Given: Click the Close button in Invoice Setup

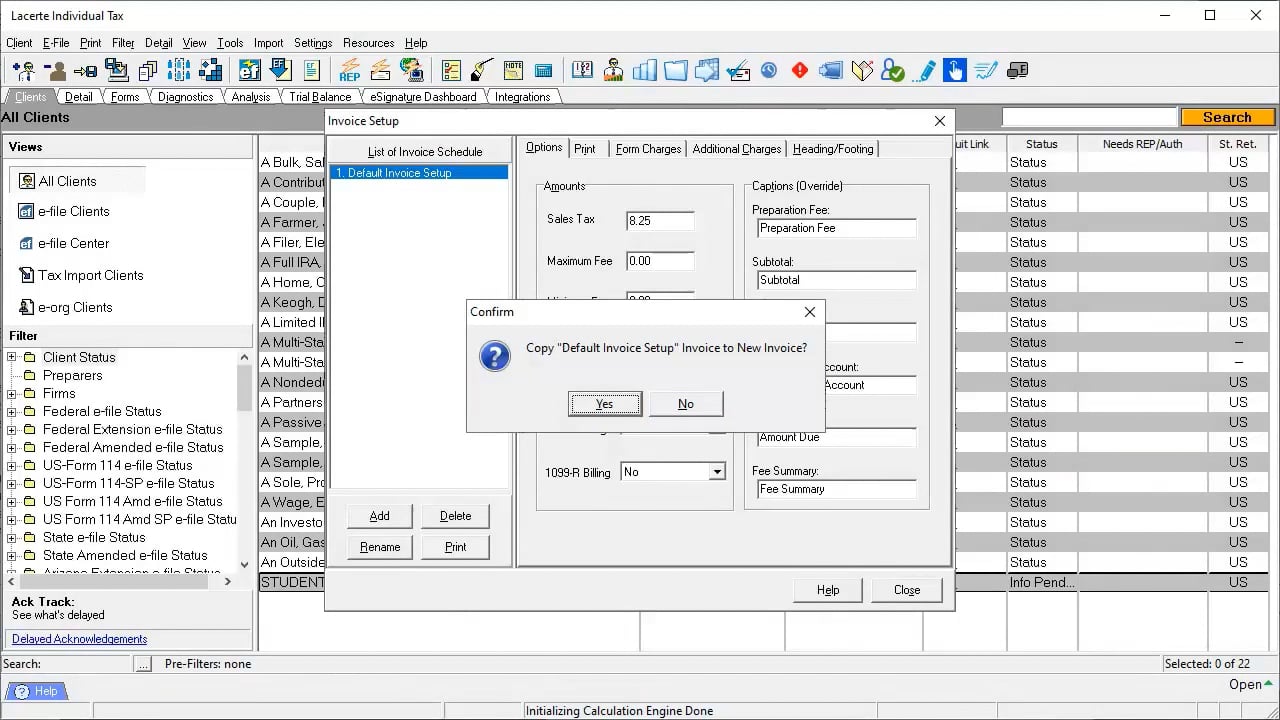Looking at the screenshot, I should pos(907,590).
